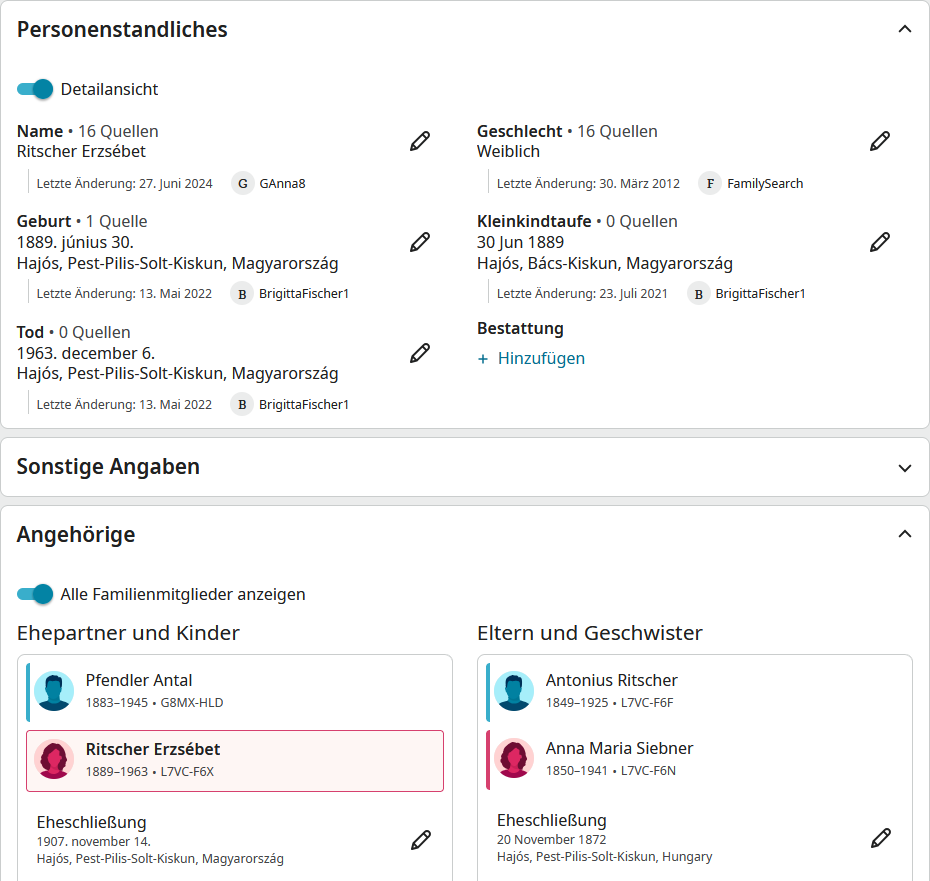Click pencil icon next to Kleinkindtaufe

pyautogui.click(x=880, y=242)
